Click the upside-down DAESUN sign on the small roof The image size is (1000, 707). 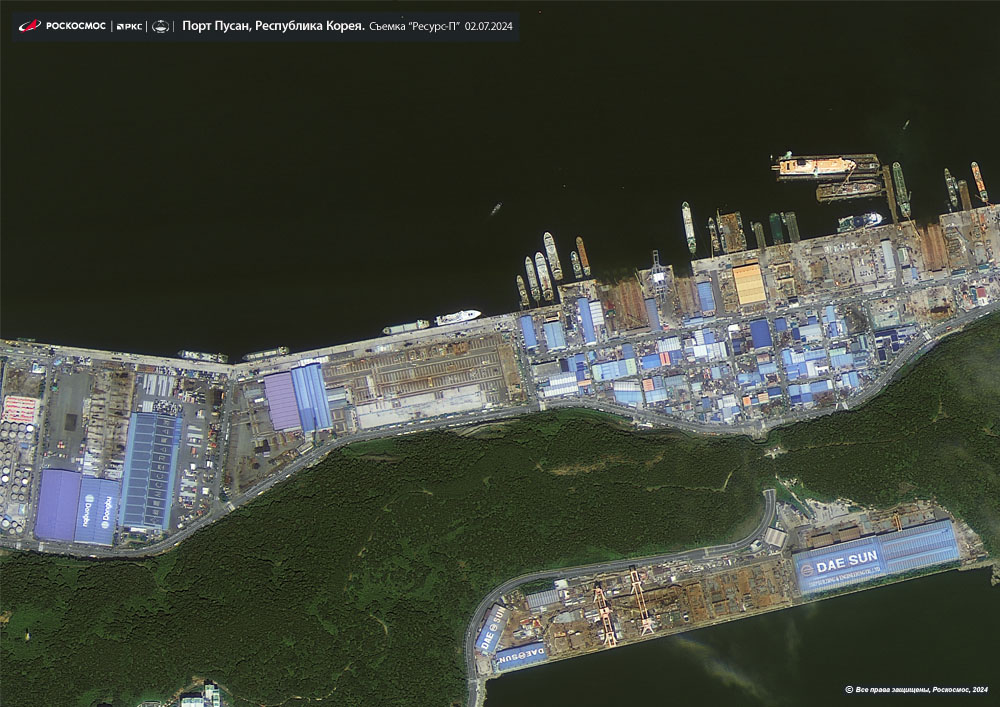coord(522,656)
